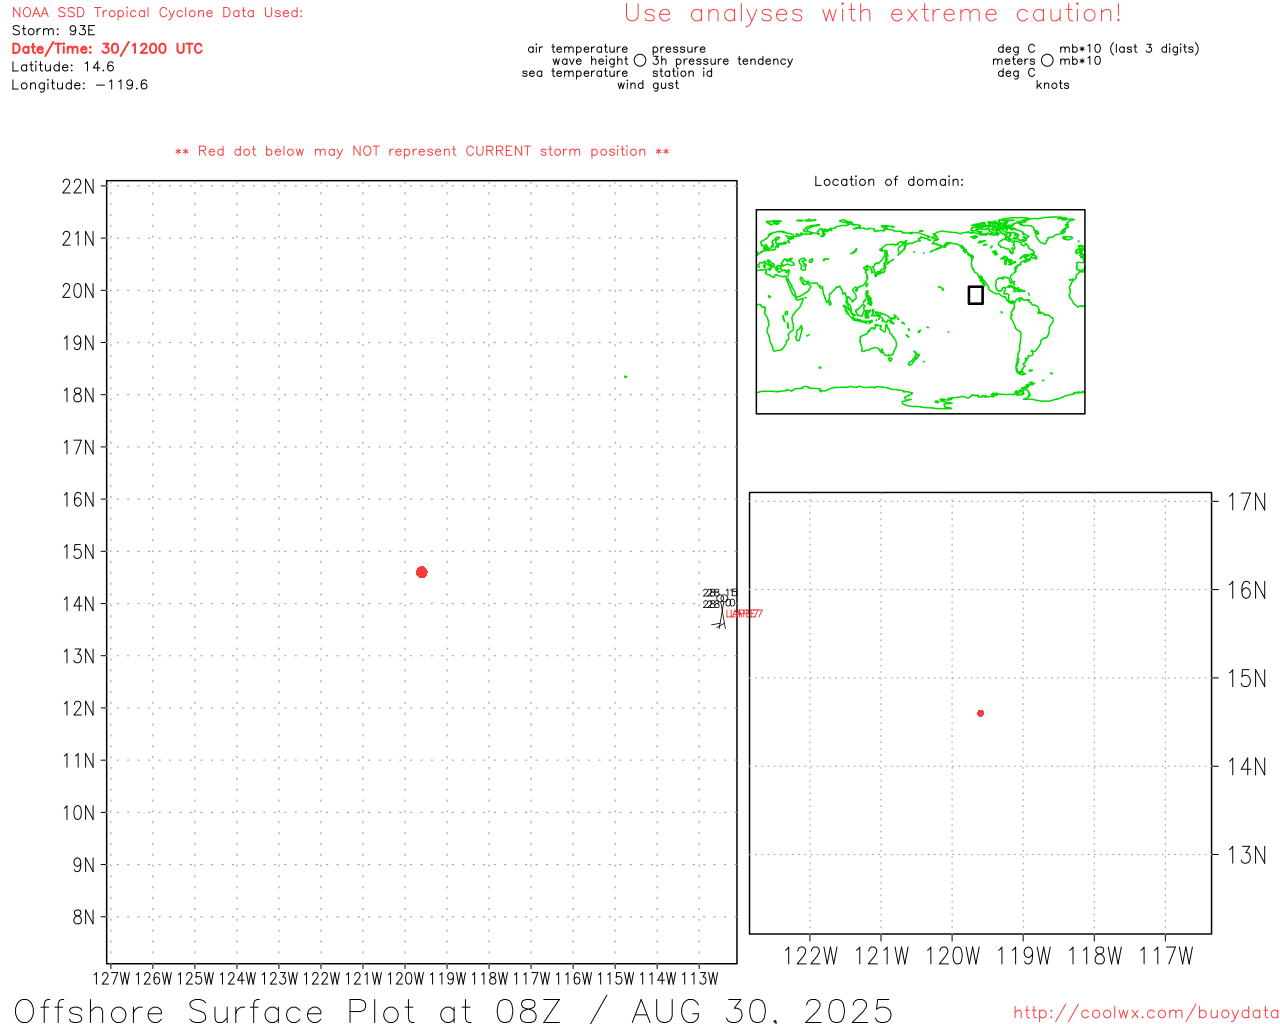Click the red-dot position disclaimer text
This screenshot has width=1280, height=1024.
point(422,151)
